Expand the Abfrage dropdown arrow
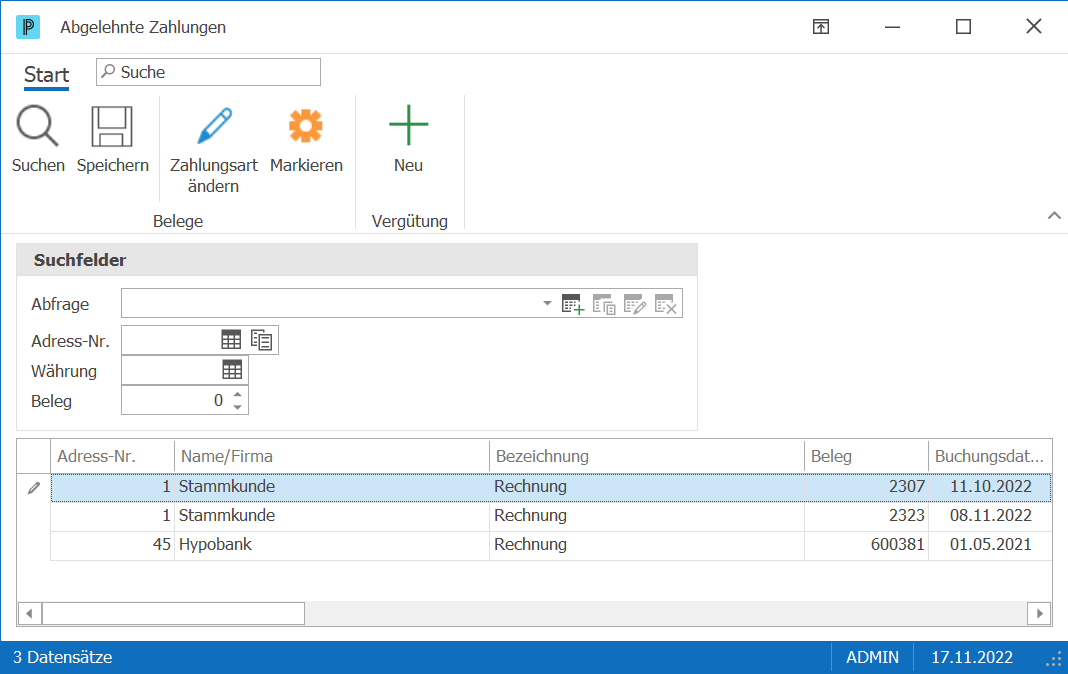This screenshot has width=1068, height=674. pyautogui.click(x=547, y=303)
